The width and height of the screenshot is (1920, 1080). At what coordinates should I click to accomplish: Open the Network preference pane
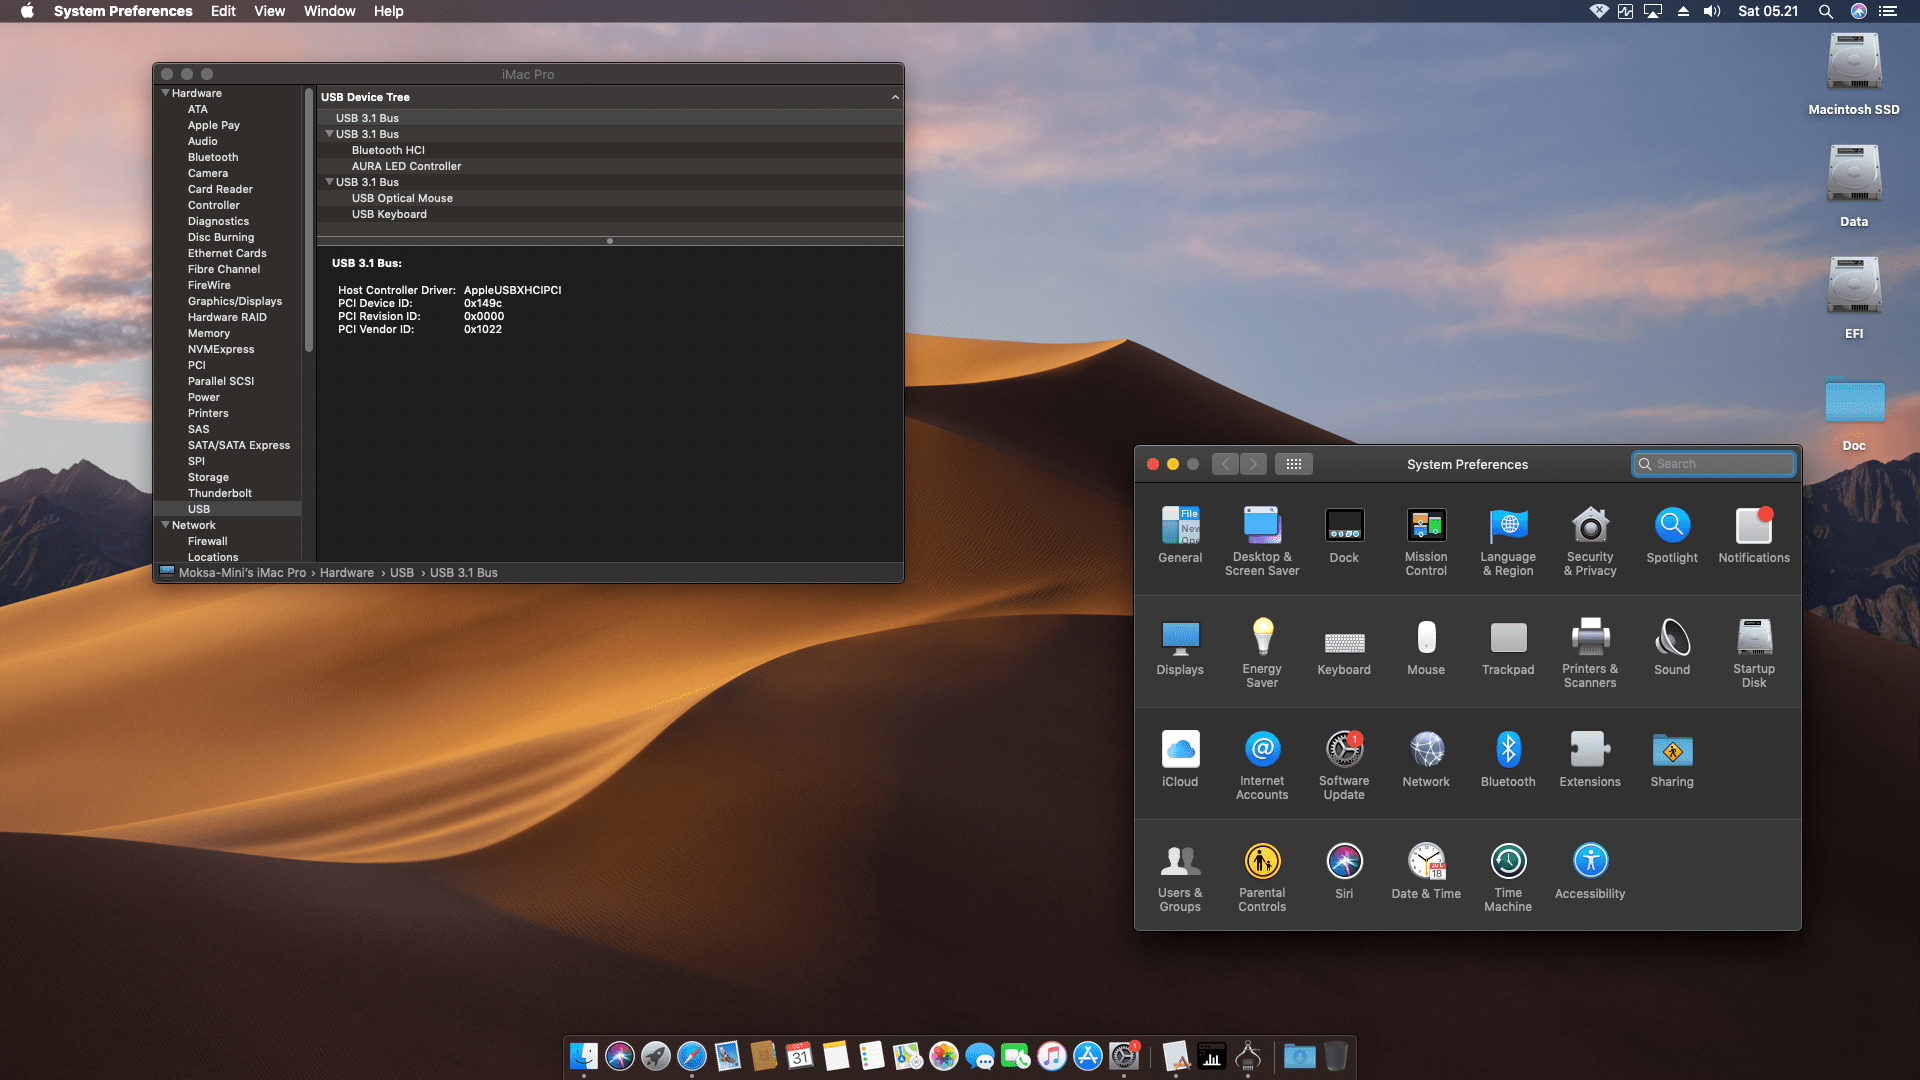click(1426, 760)
